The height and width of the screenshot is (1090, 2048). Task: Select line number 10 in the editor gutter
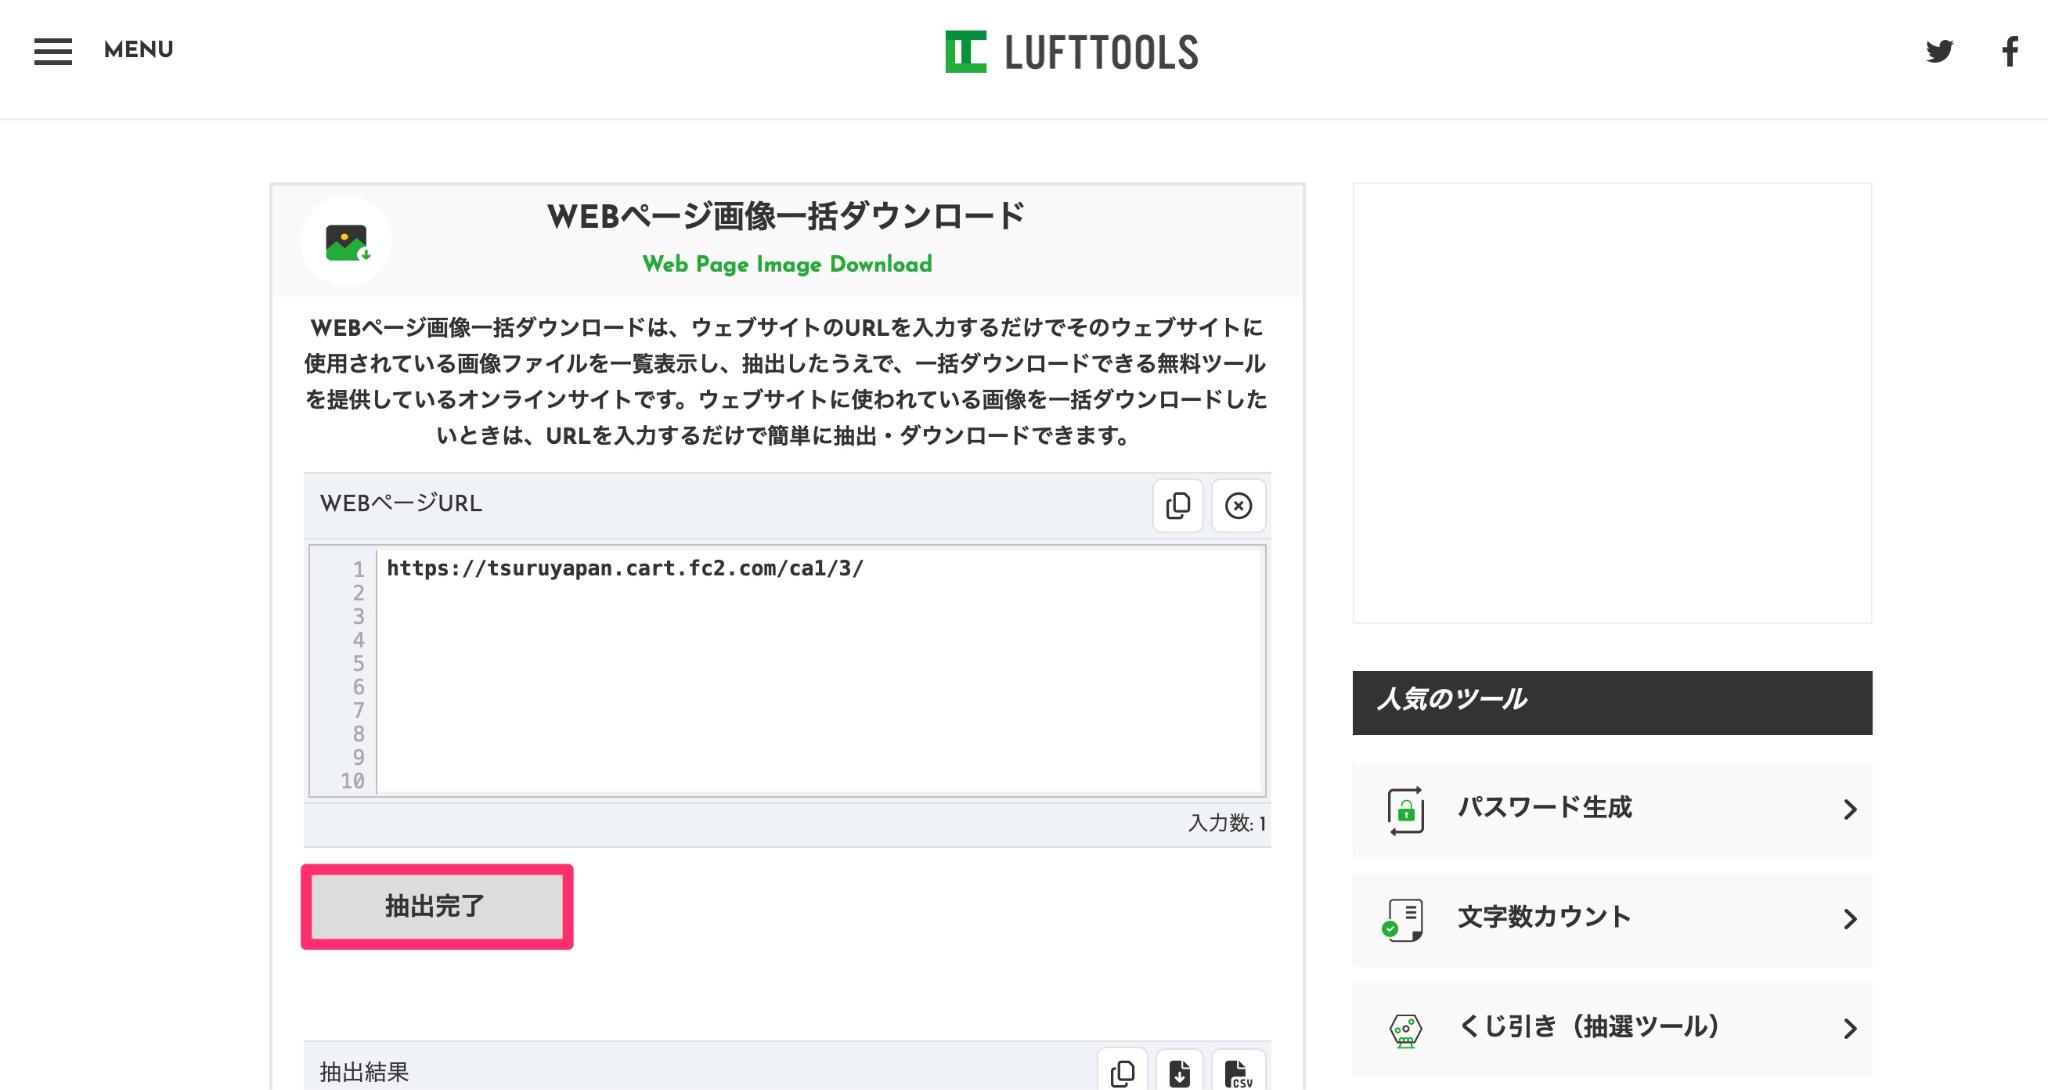point(352,781)
